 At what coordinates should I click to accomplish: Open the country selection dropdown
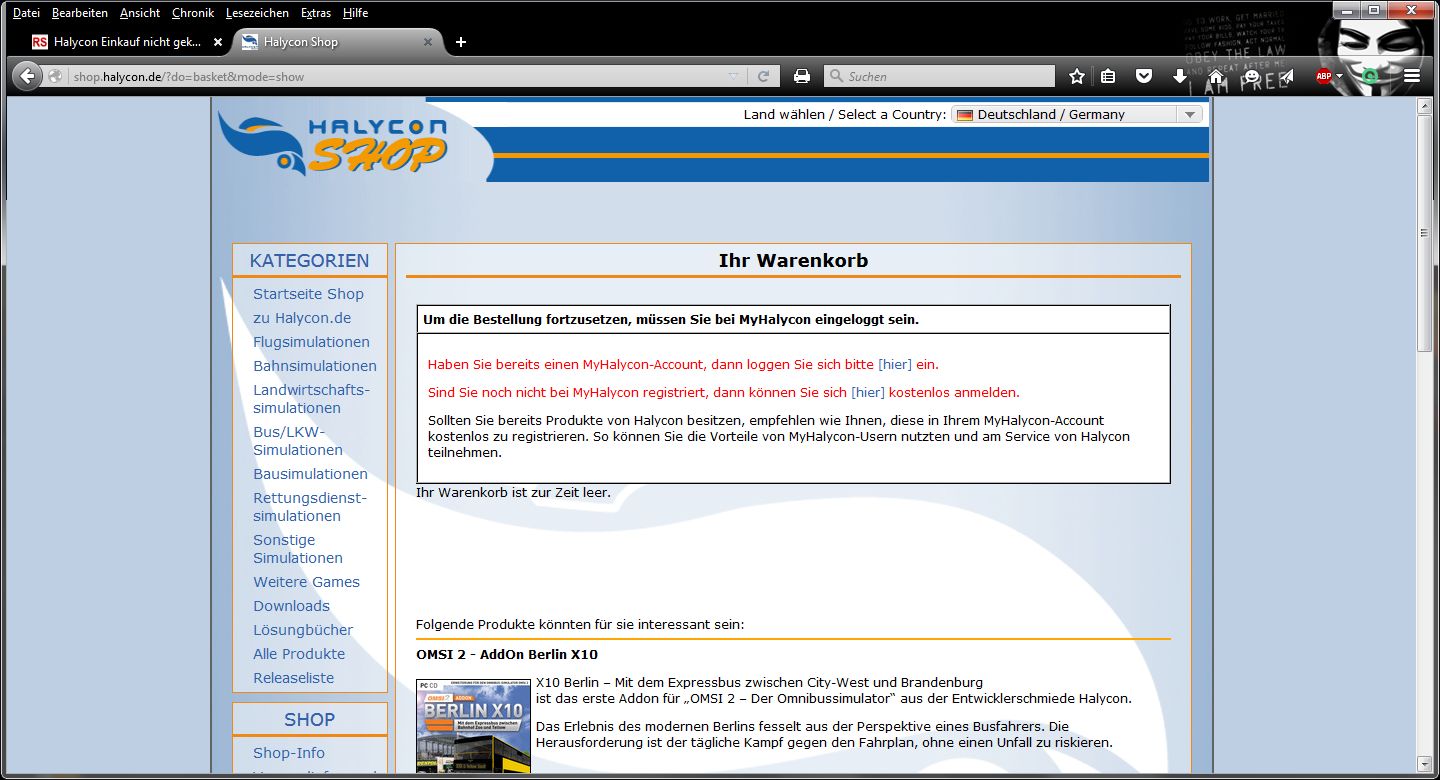click(x=1077, y=114)
